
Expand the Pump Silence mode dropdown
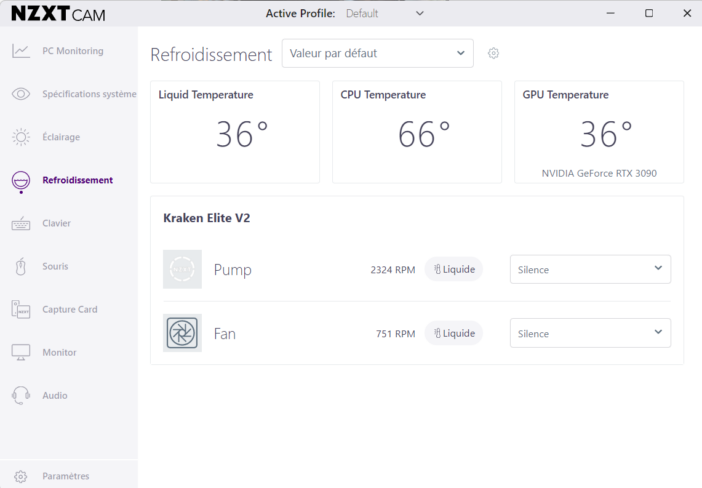point(590,269)
